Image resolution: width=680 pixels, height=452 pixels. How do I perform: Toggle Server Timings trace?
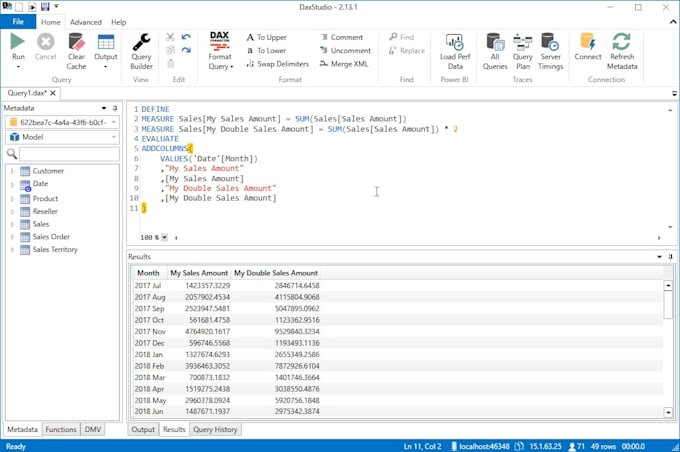[550, 51]
